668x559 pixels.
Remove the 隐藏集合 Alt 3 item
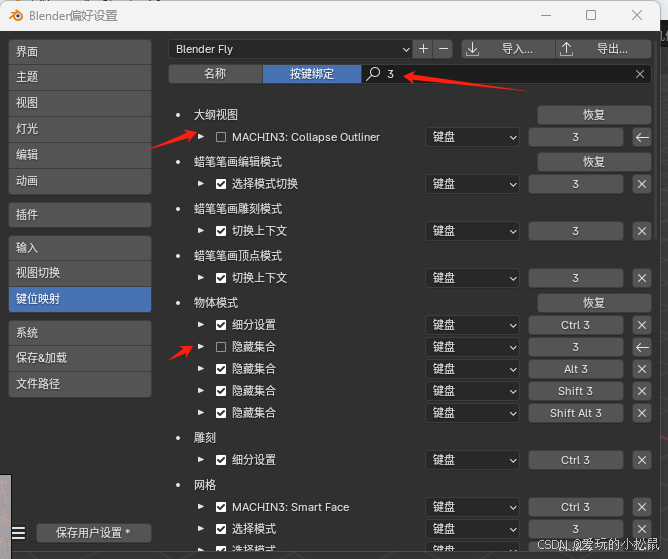point(642,369)
